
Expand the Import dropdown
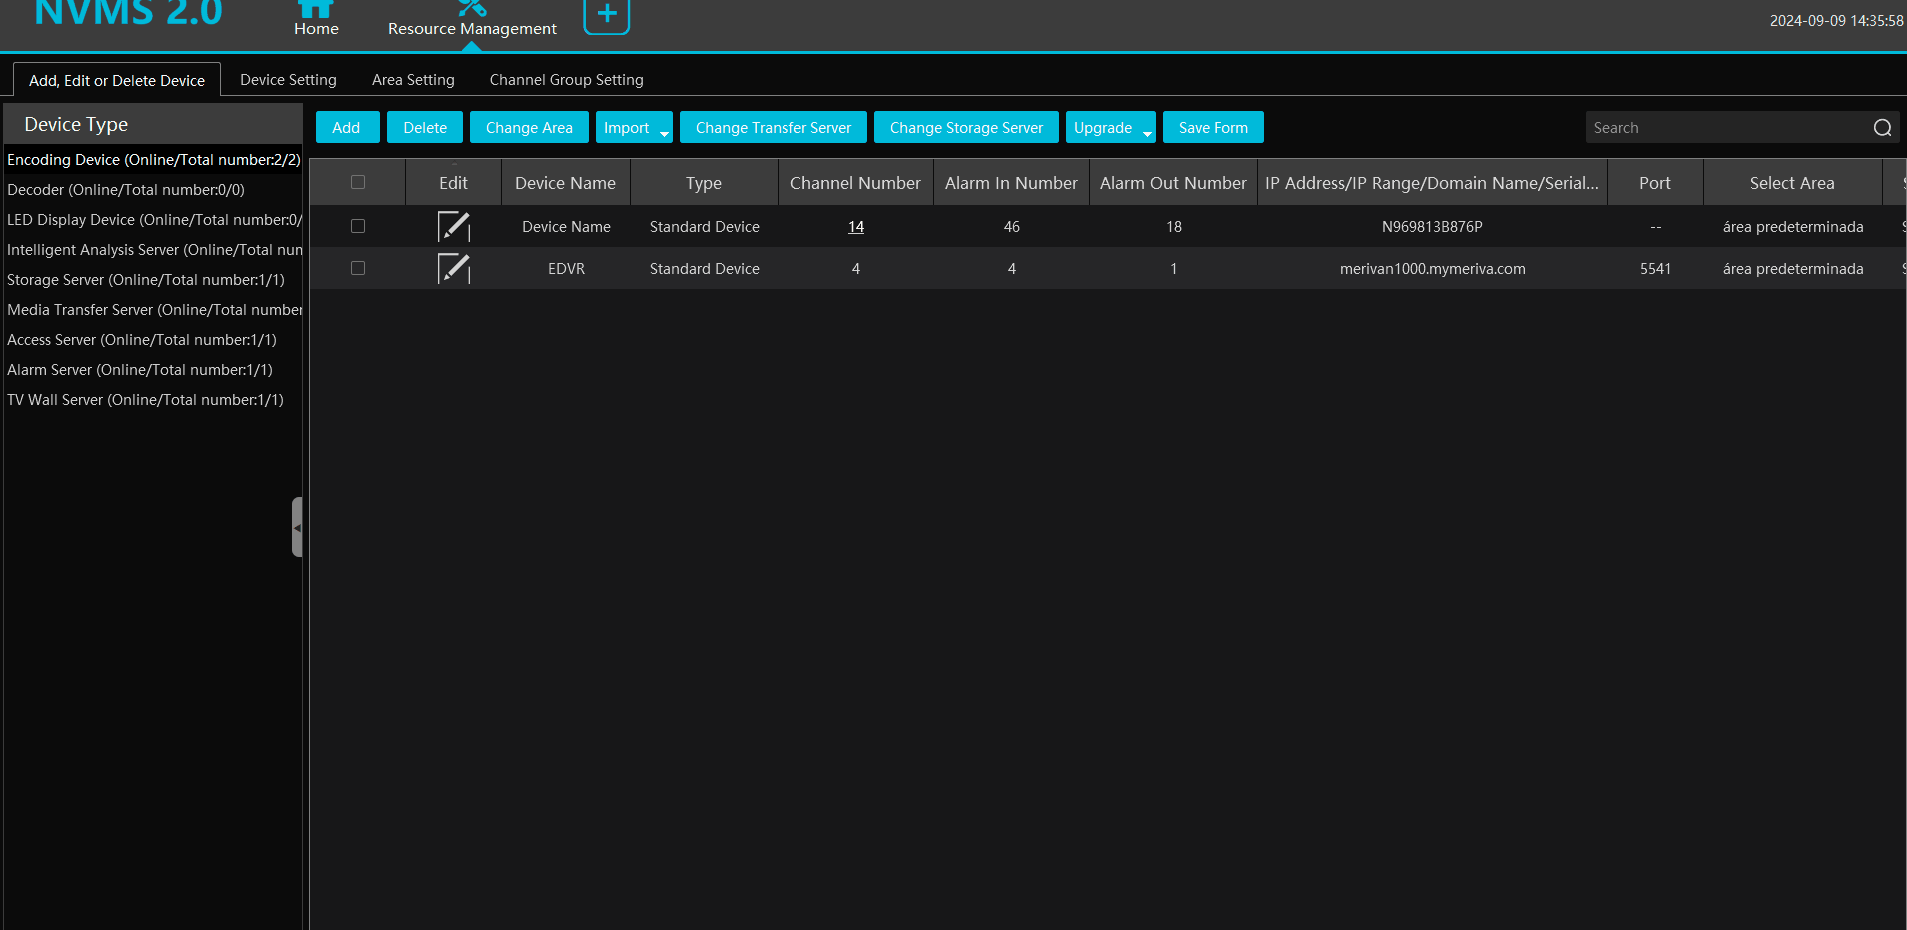634,128
